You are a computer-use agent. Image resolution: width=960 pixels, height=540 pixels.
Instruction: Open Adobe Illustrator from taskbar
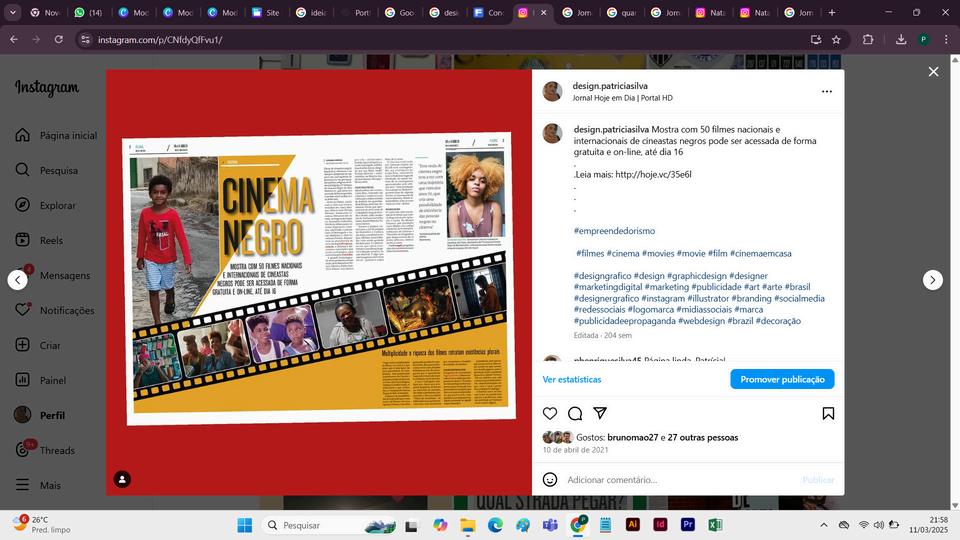(632, 525)
